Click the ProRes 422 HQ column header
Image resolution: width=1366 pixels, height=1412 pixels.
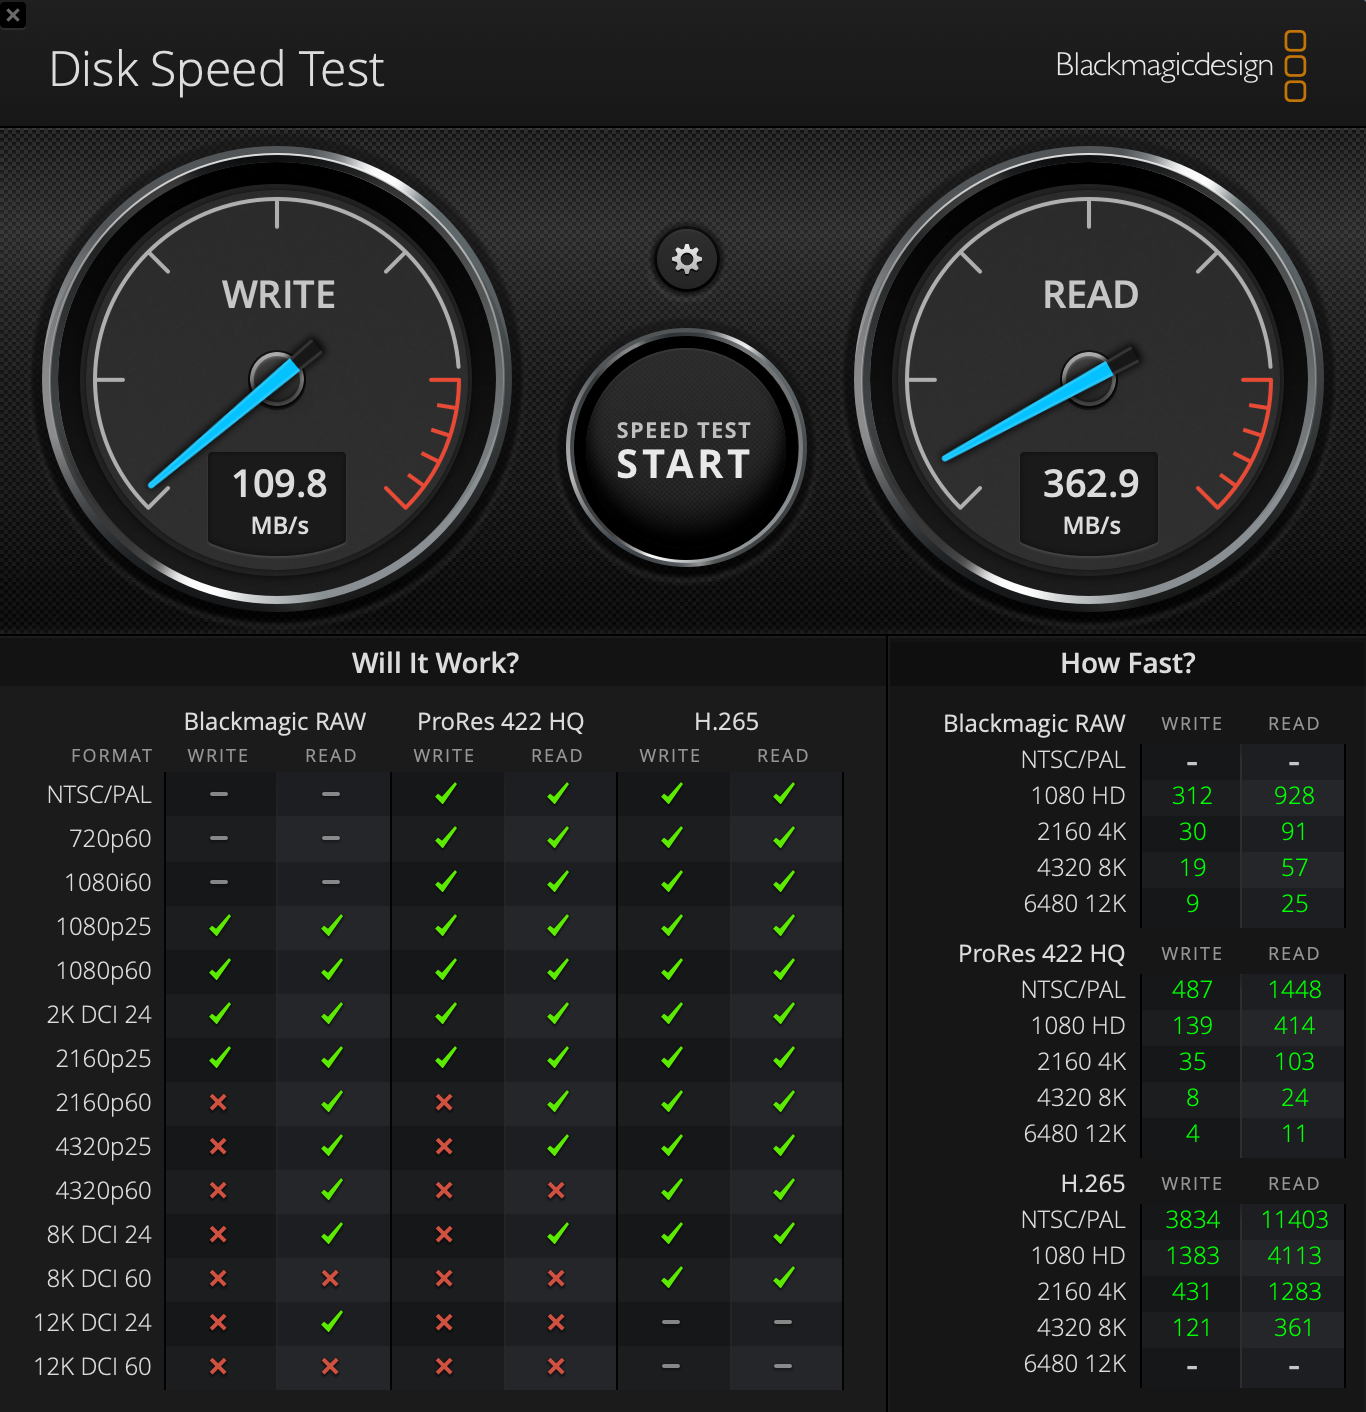(x=500, y=721)
